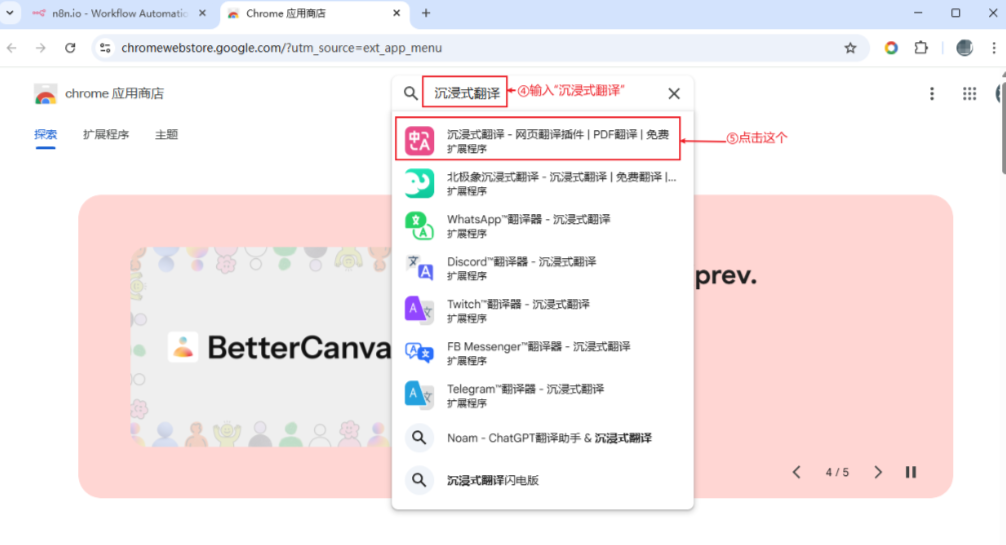Choose Telegram™翻译器 suggestion
Screen dimensions: 1006x545
[543, 395]
